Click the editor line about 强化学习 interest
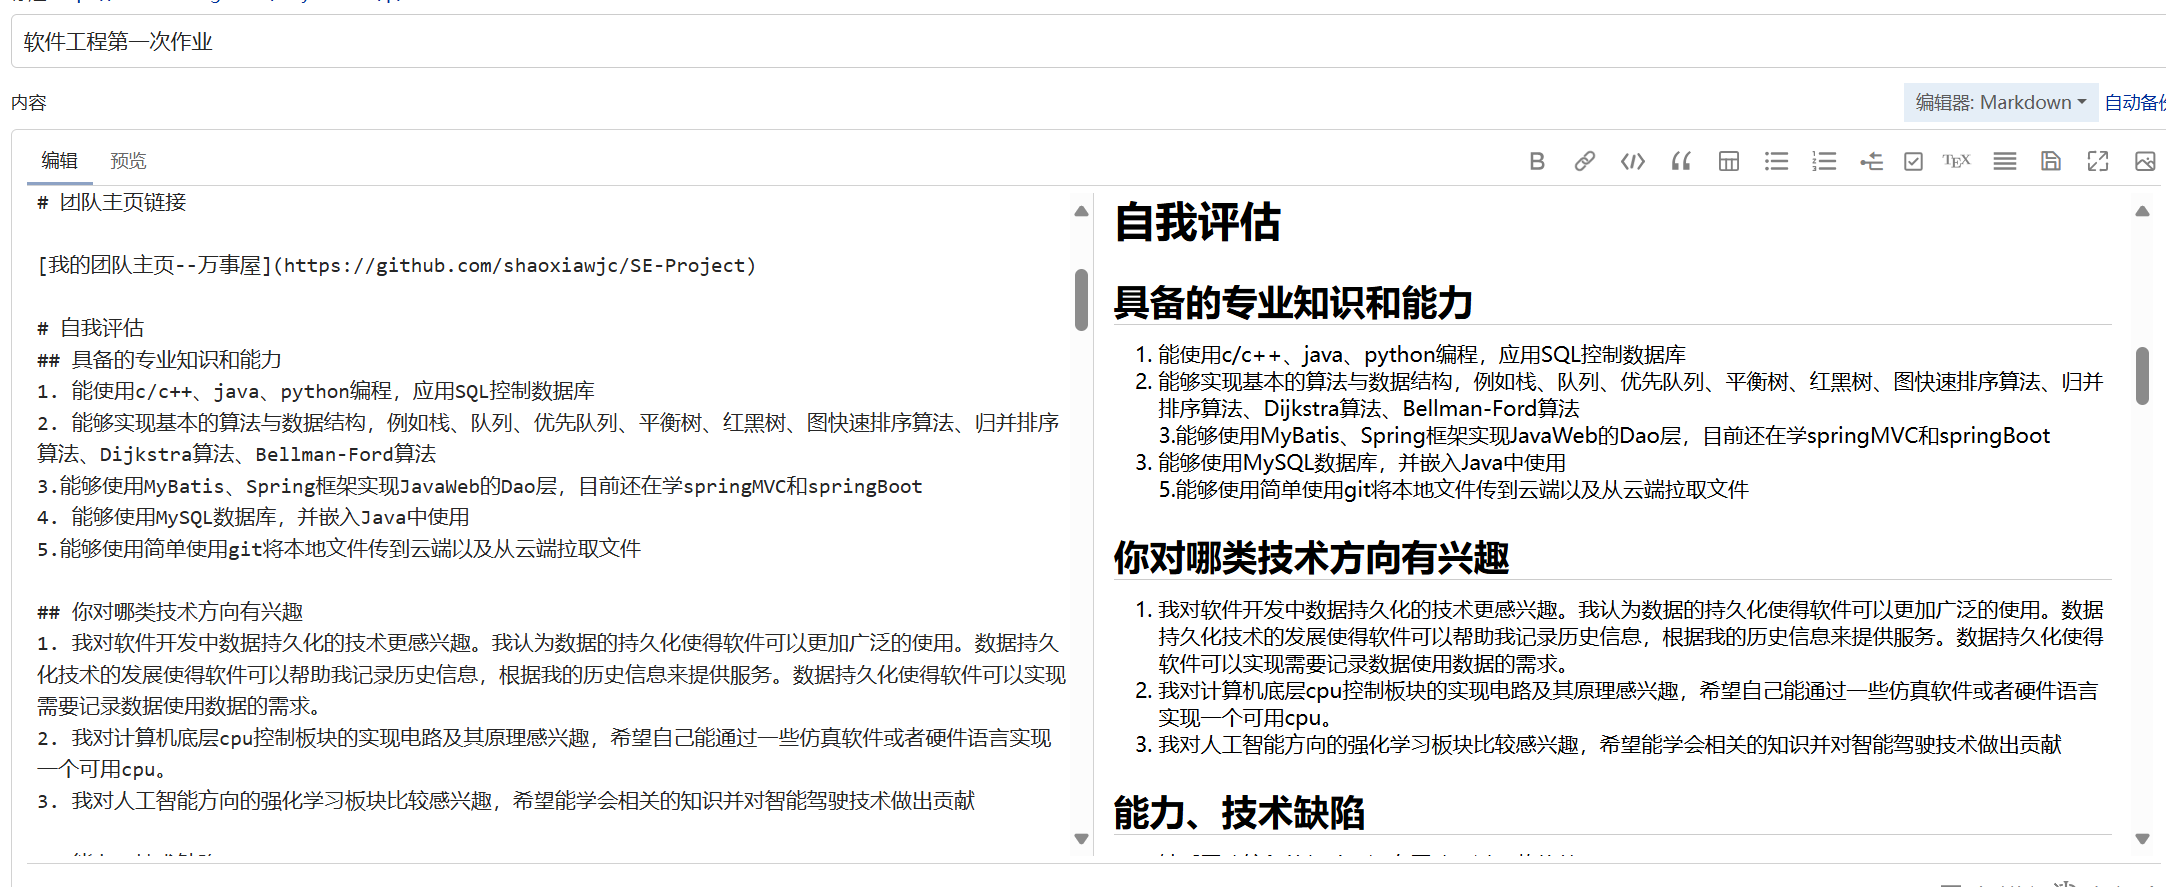2166x887 pixels. tap(506, 800)
